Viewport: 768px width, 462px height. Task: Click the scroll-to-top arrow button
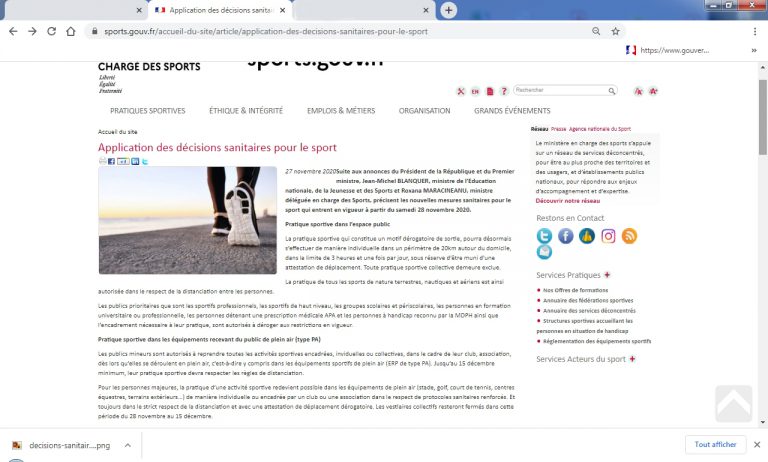click(733, 402)
